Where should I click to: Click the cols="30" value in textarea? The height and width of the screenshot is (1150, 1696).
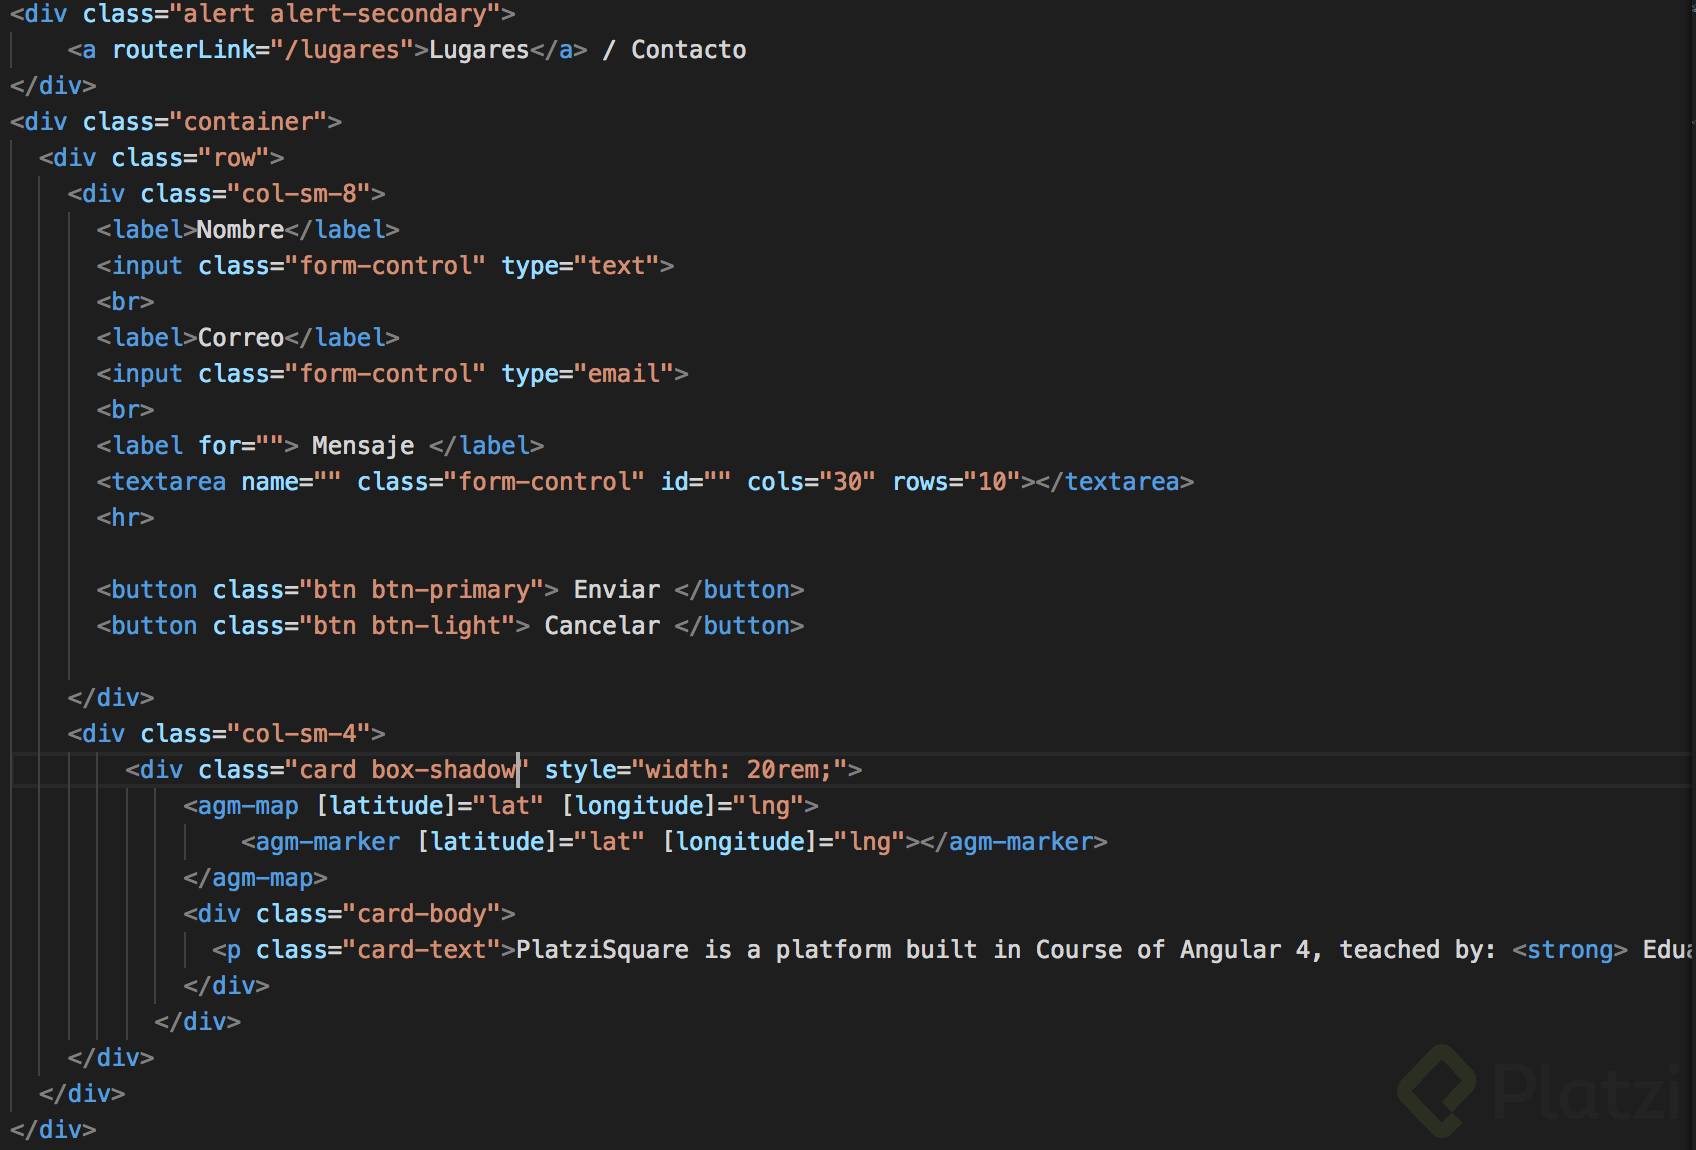click(x=847, y=482)
